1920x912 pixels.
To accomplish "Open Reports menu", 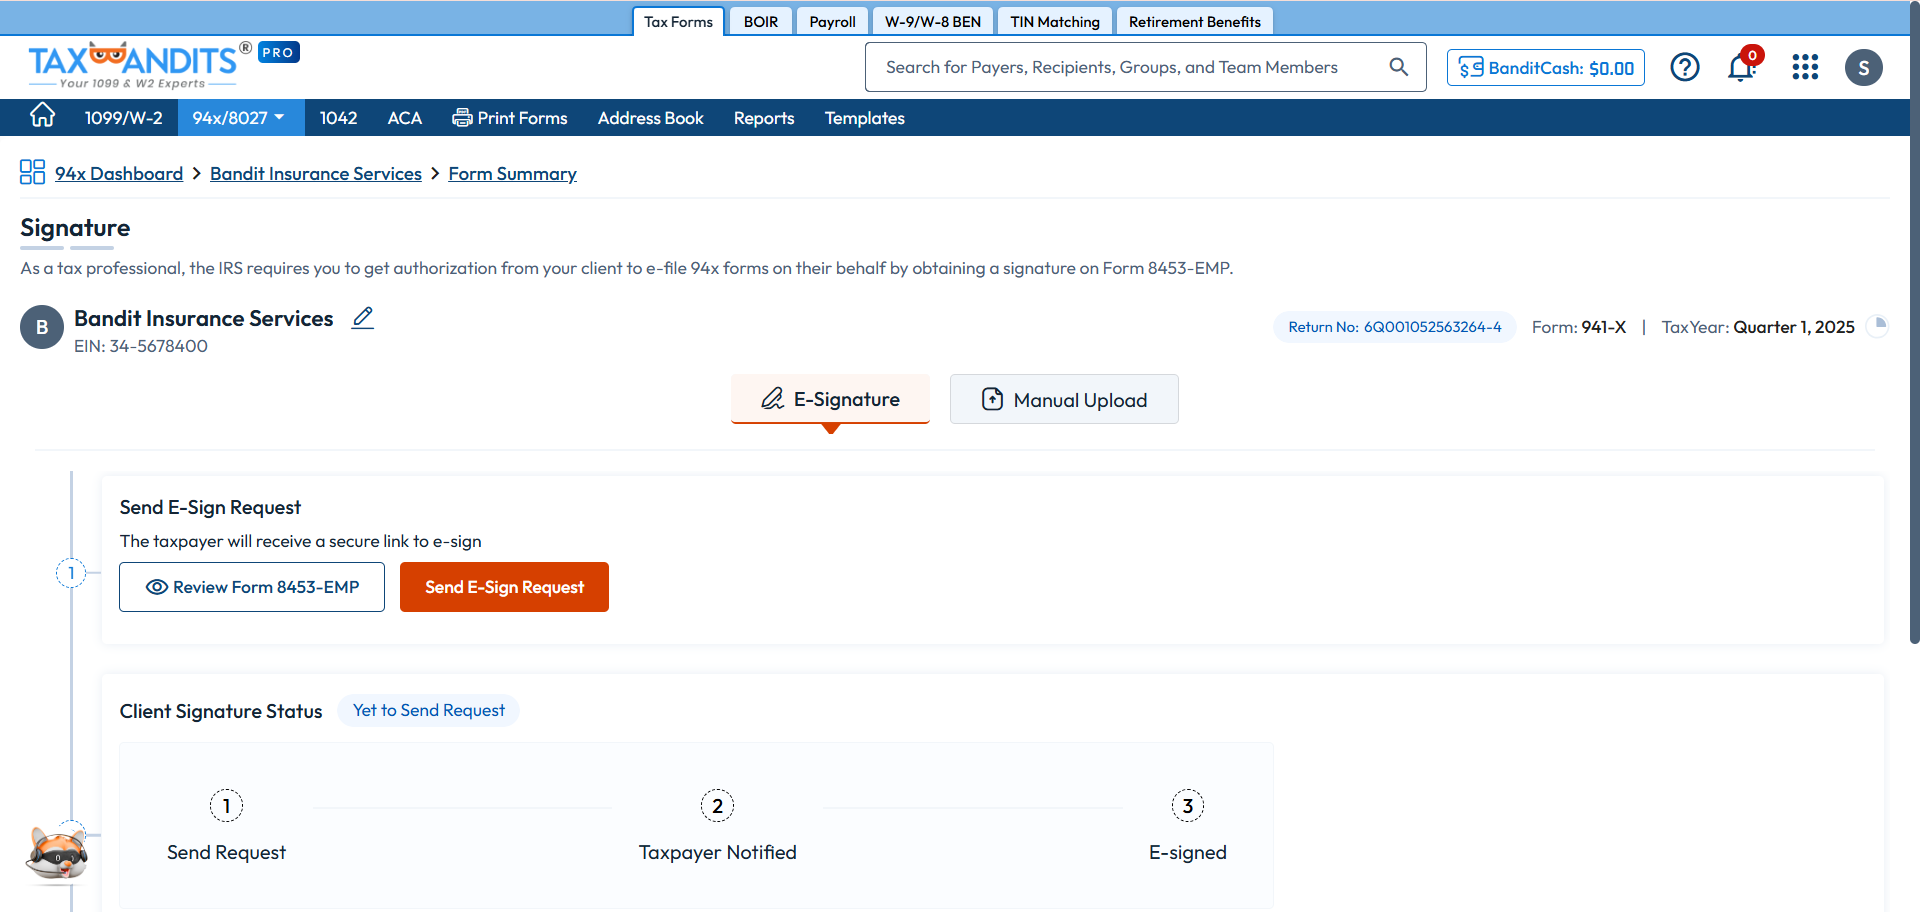I will click(764, 118).
